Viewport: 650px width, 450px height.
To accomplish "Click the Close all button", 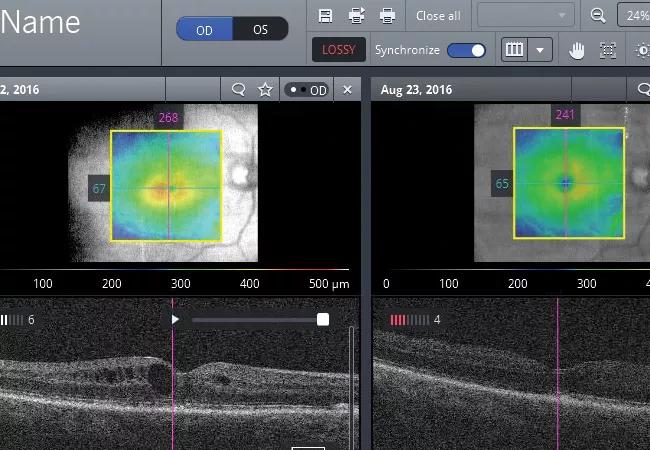I will click(x=438, y=15).
